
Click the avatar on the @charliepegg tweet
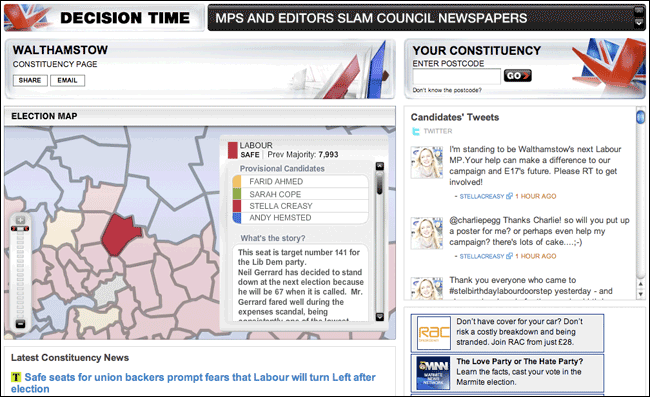[427, 234]
